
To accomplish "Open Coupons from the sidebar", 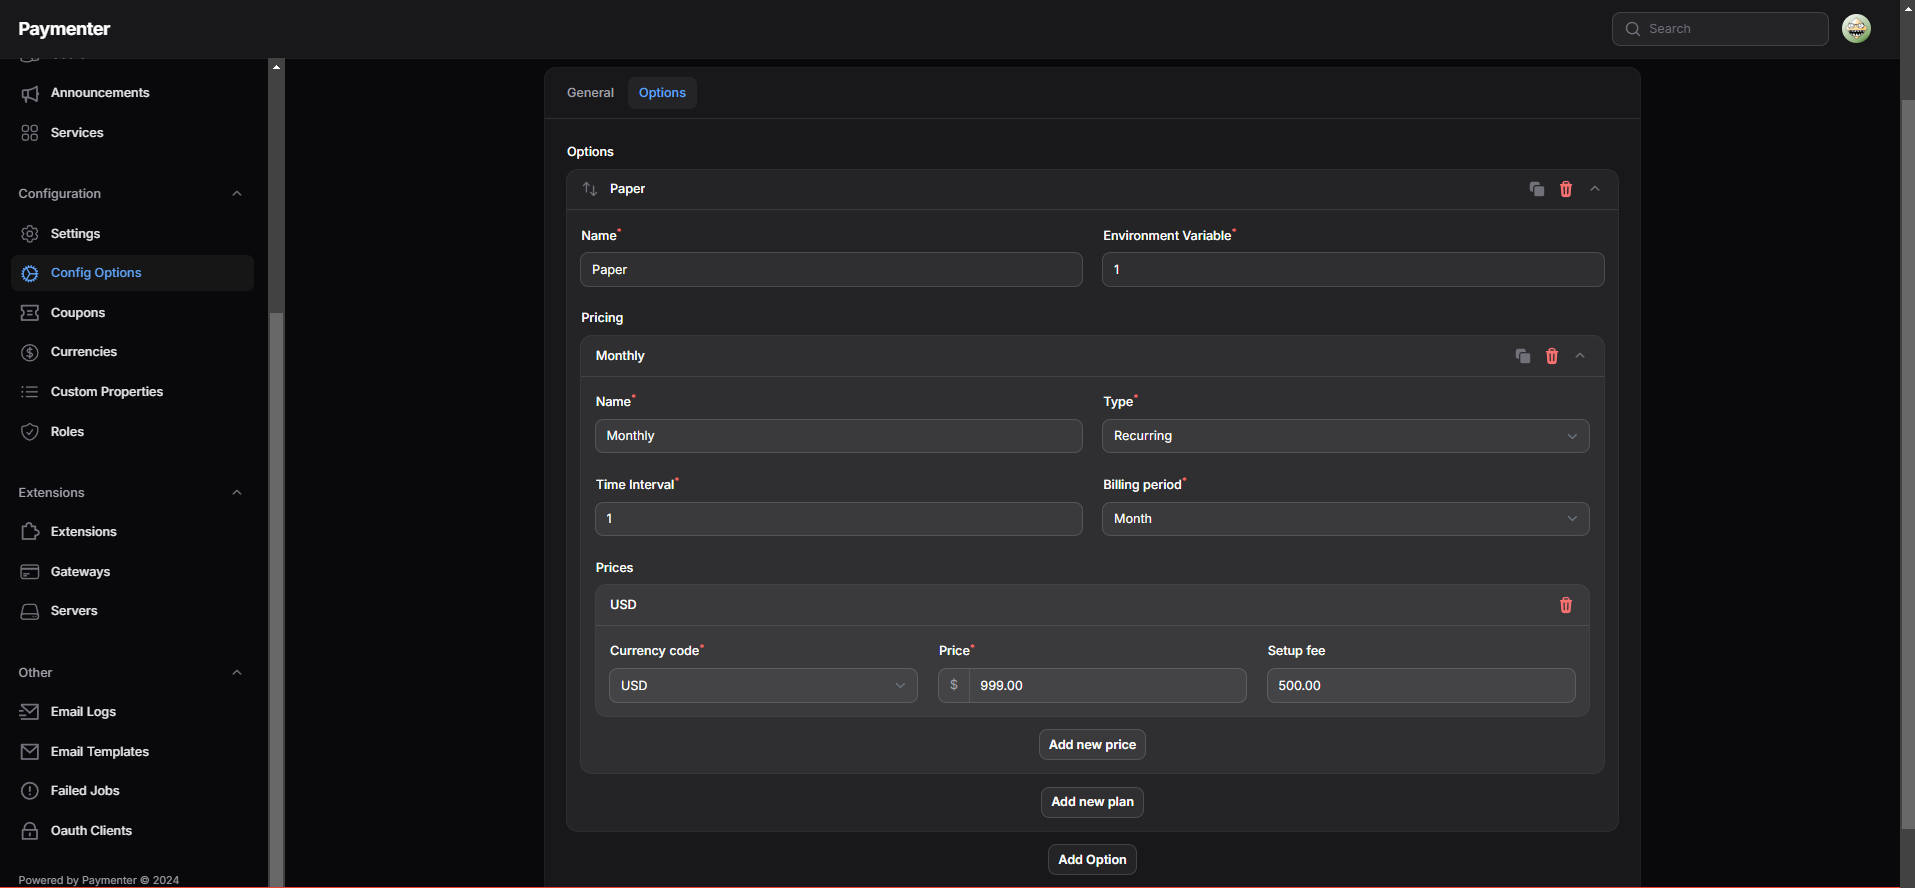I will (x=78, y=313).
